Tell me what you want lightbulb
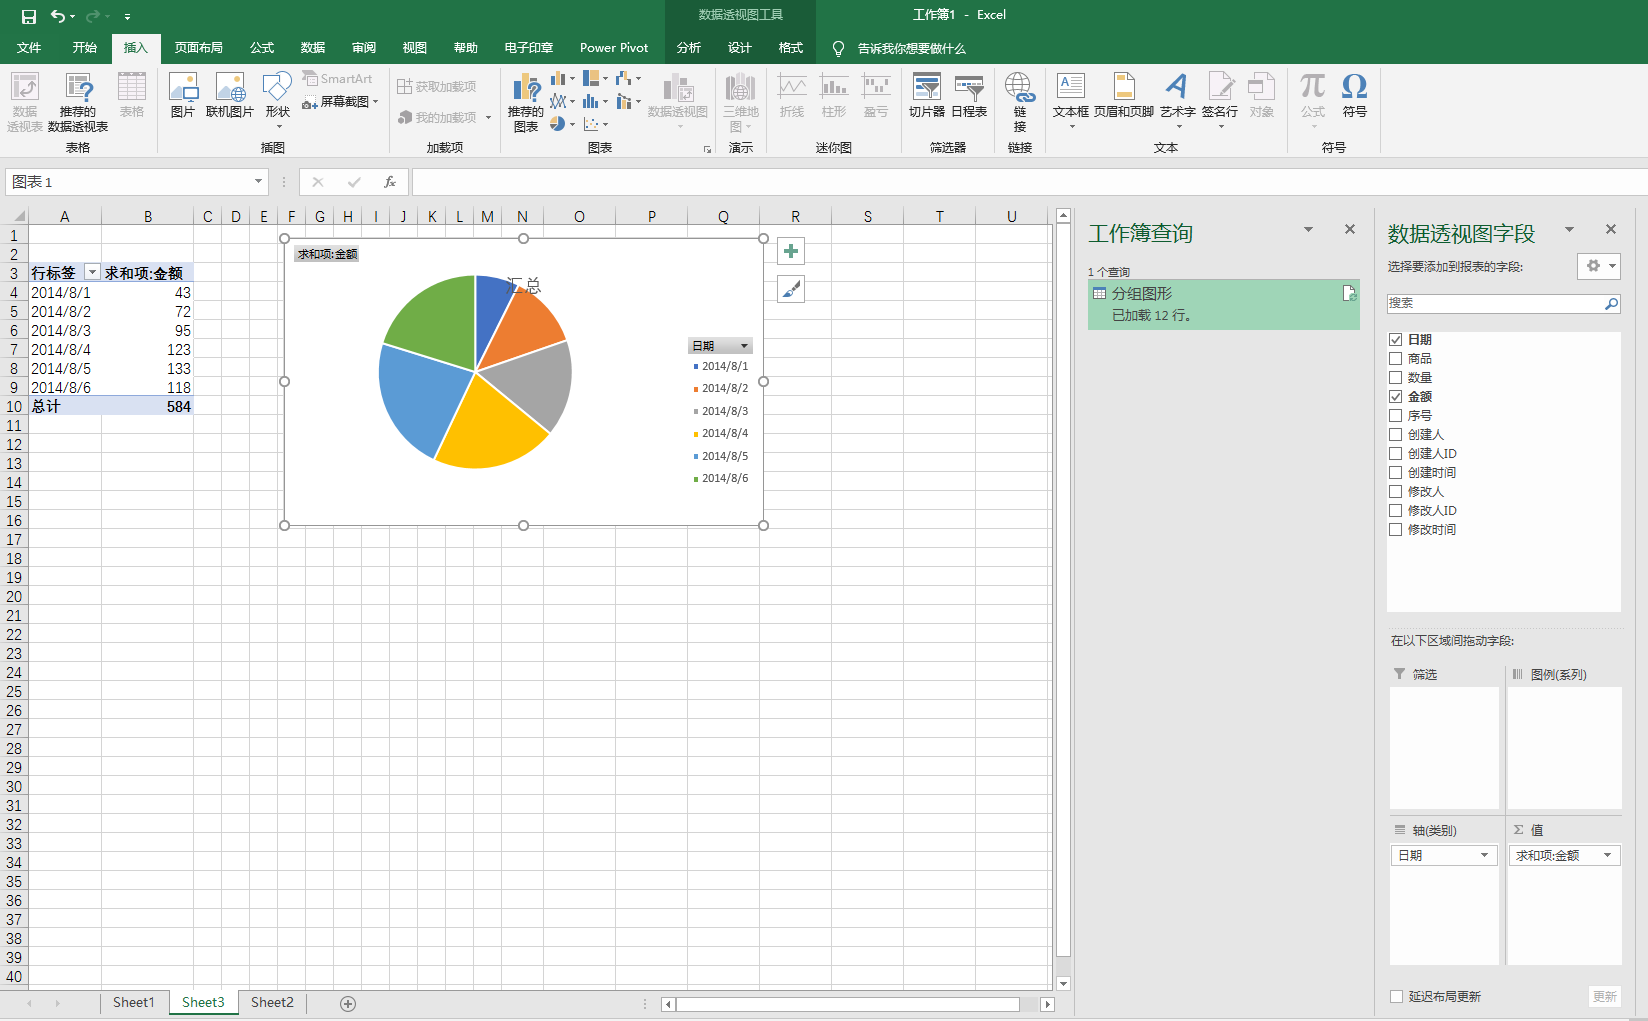 pos(838,48)
